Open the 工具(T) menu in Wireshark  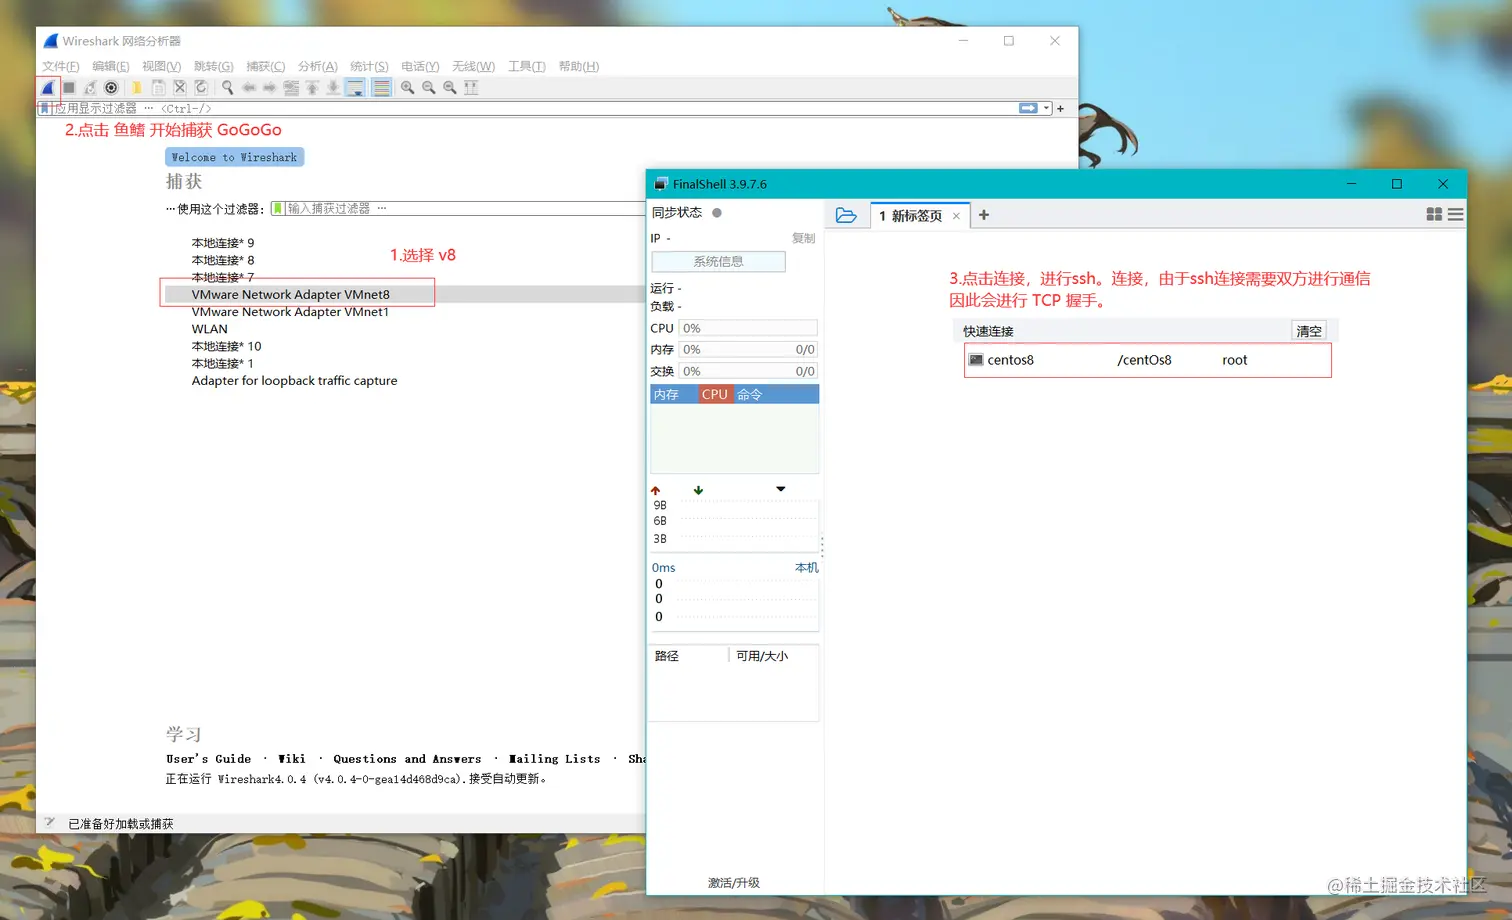click(526, 66)
